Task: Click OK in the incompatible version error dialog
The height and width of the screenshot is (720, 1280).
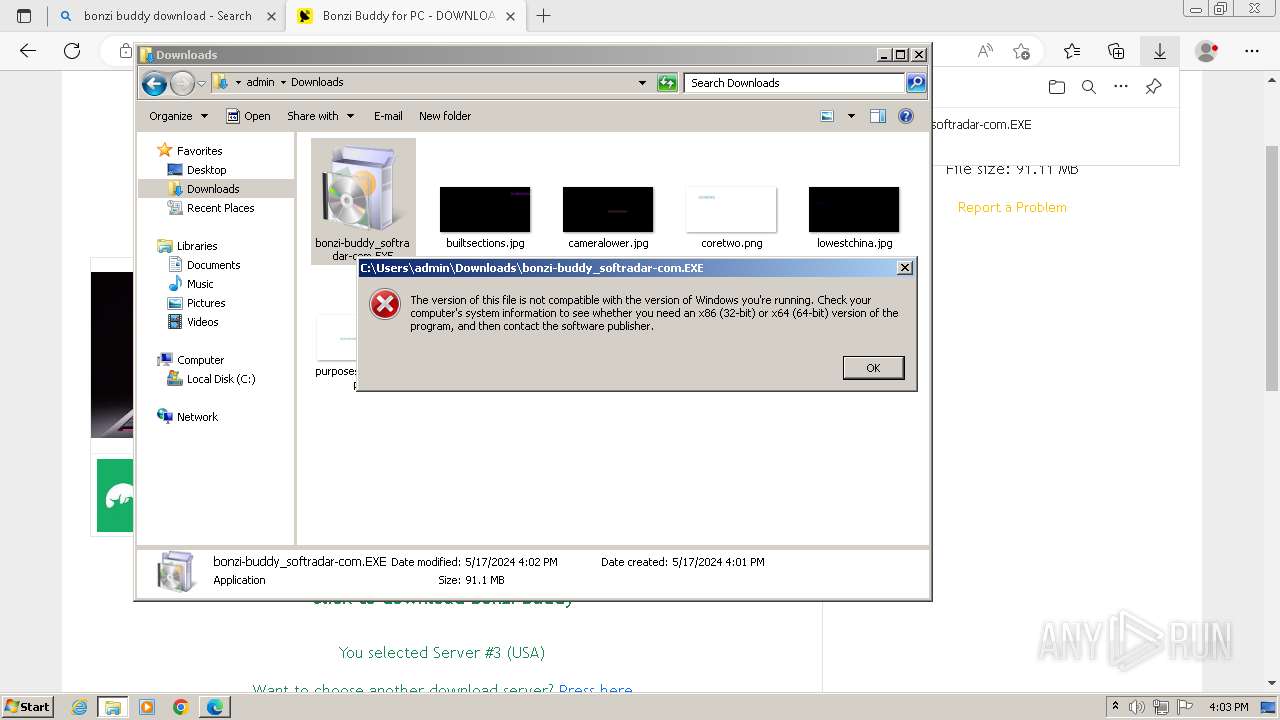Action: [873, 368]
